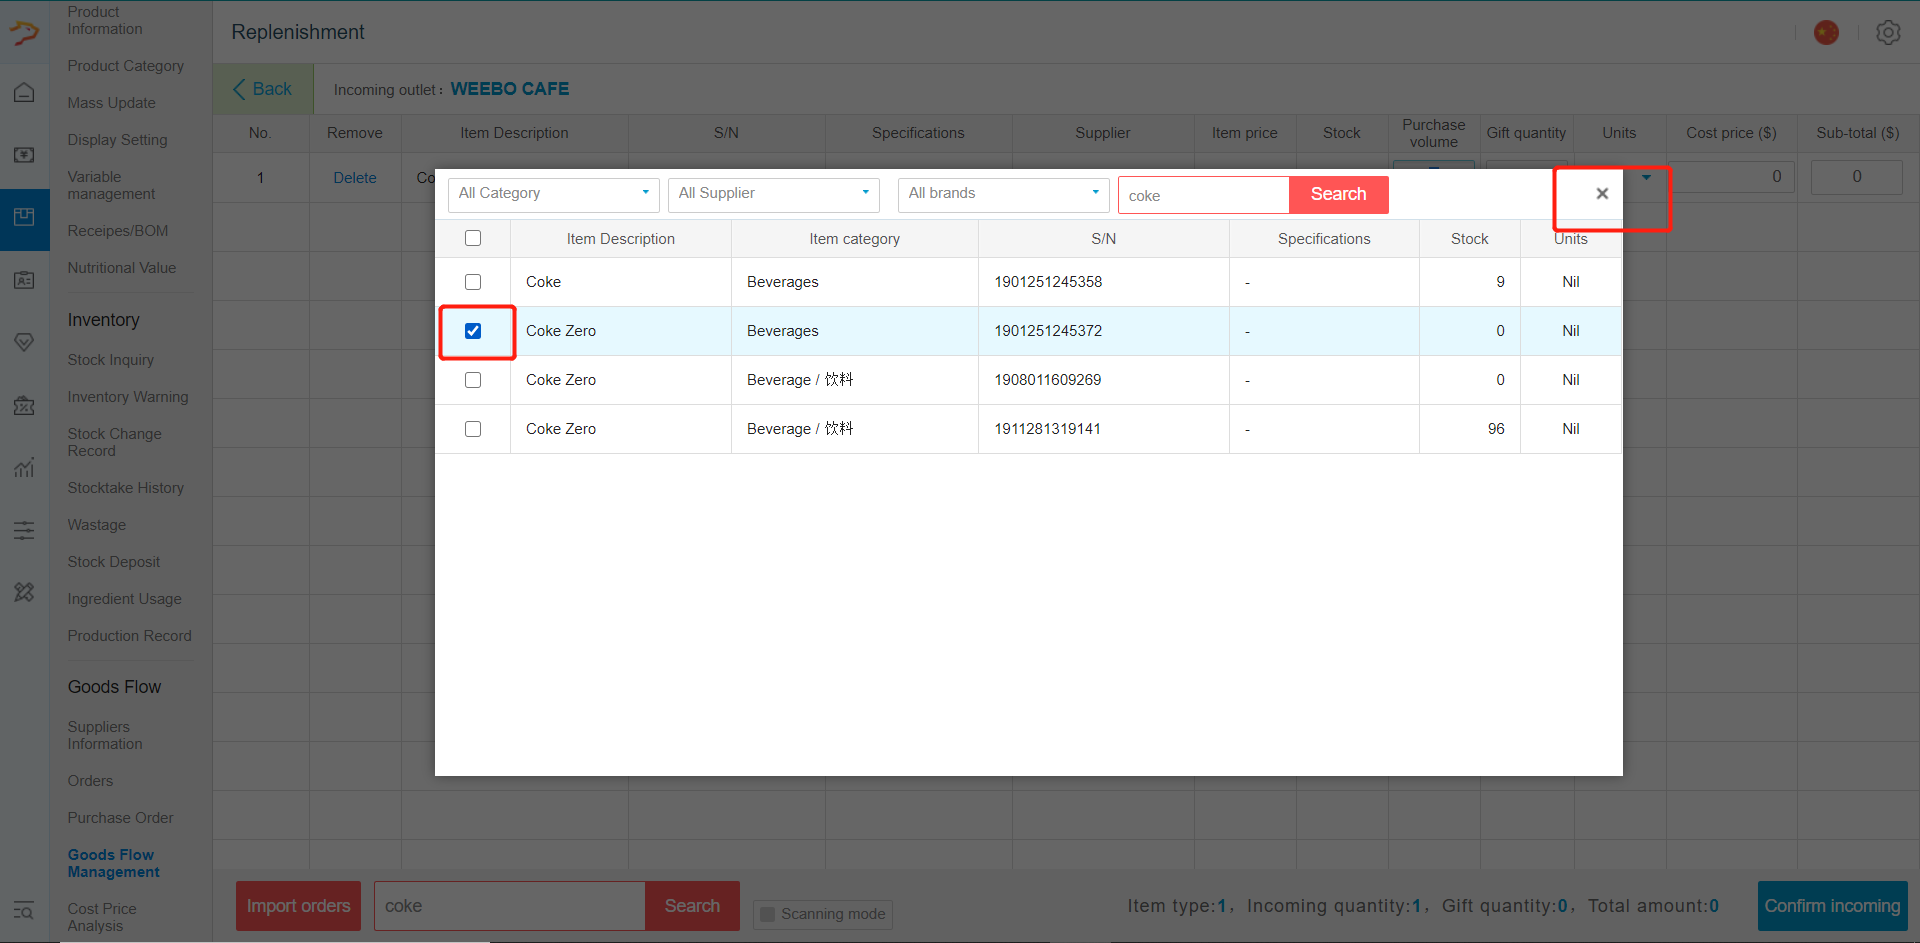Open Stock Inquiry menu item
Screen dimensions: 1920x943
tap(111, 360)
